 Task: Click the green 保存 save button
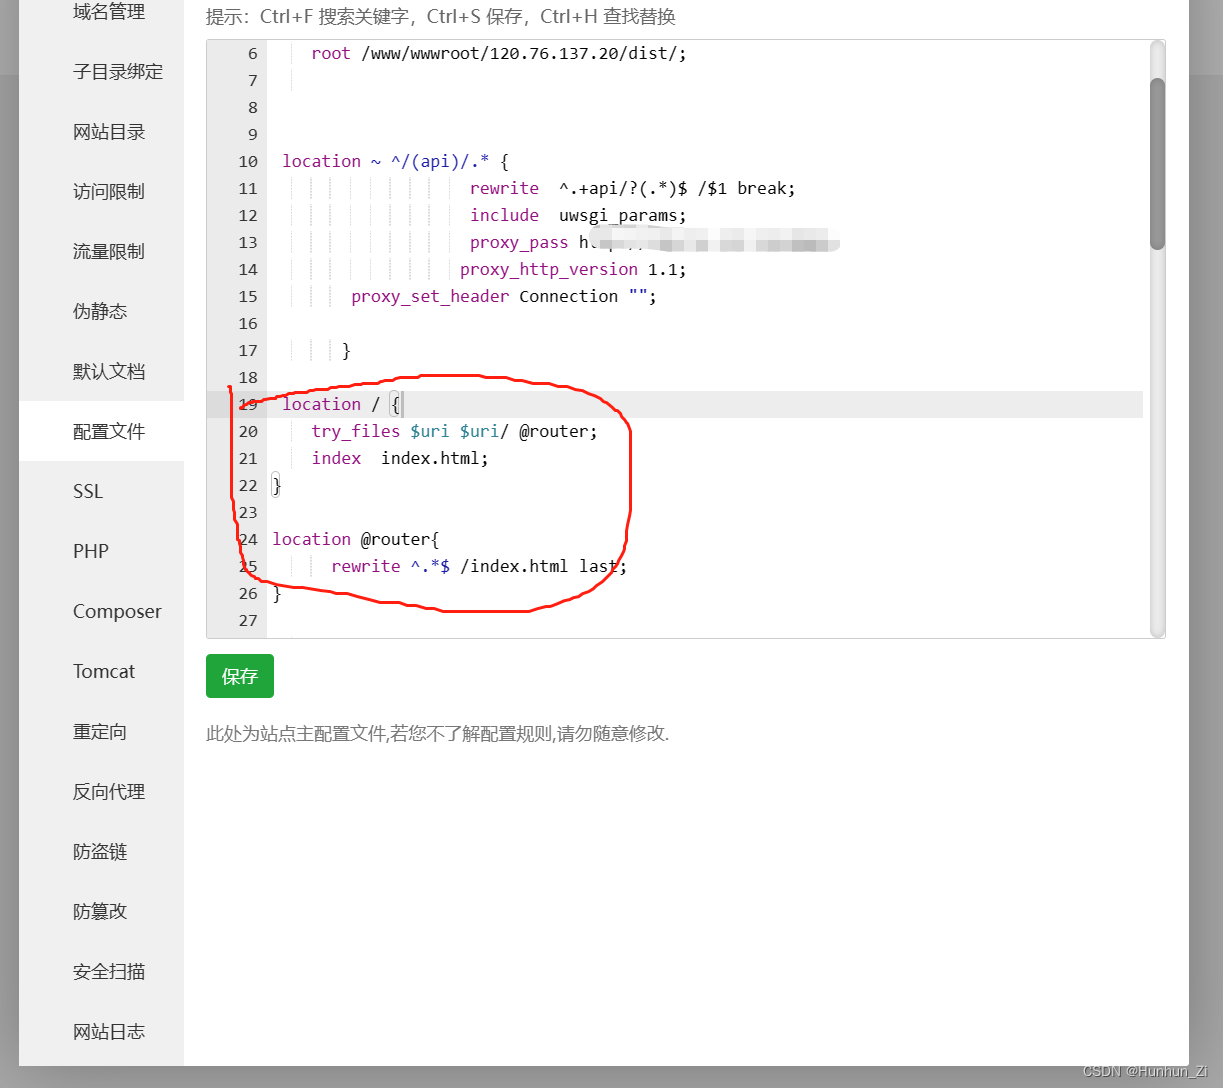[x=239, y=676]
